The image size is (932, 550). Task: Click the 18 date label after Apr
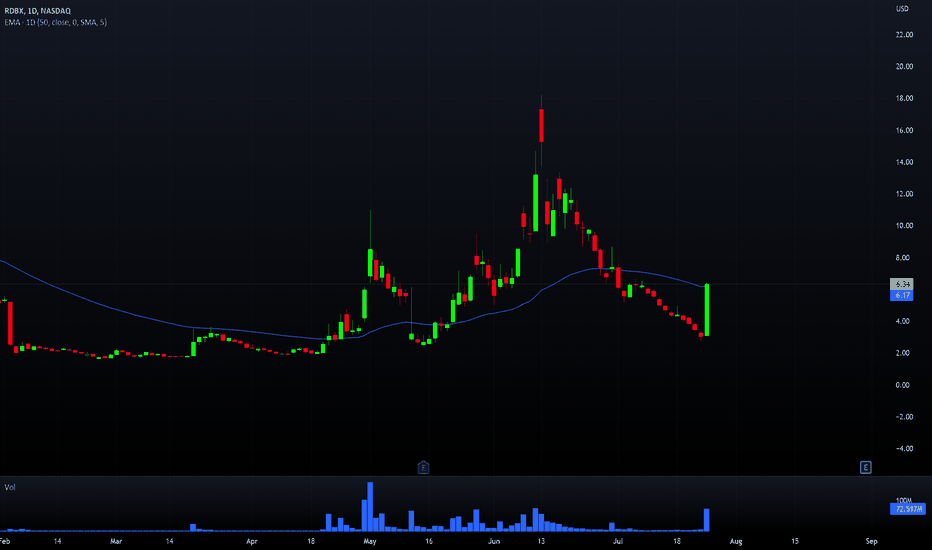click(x=311, y=542)
